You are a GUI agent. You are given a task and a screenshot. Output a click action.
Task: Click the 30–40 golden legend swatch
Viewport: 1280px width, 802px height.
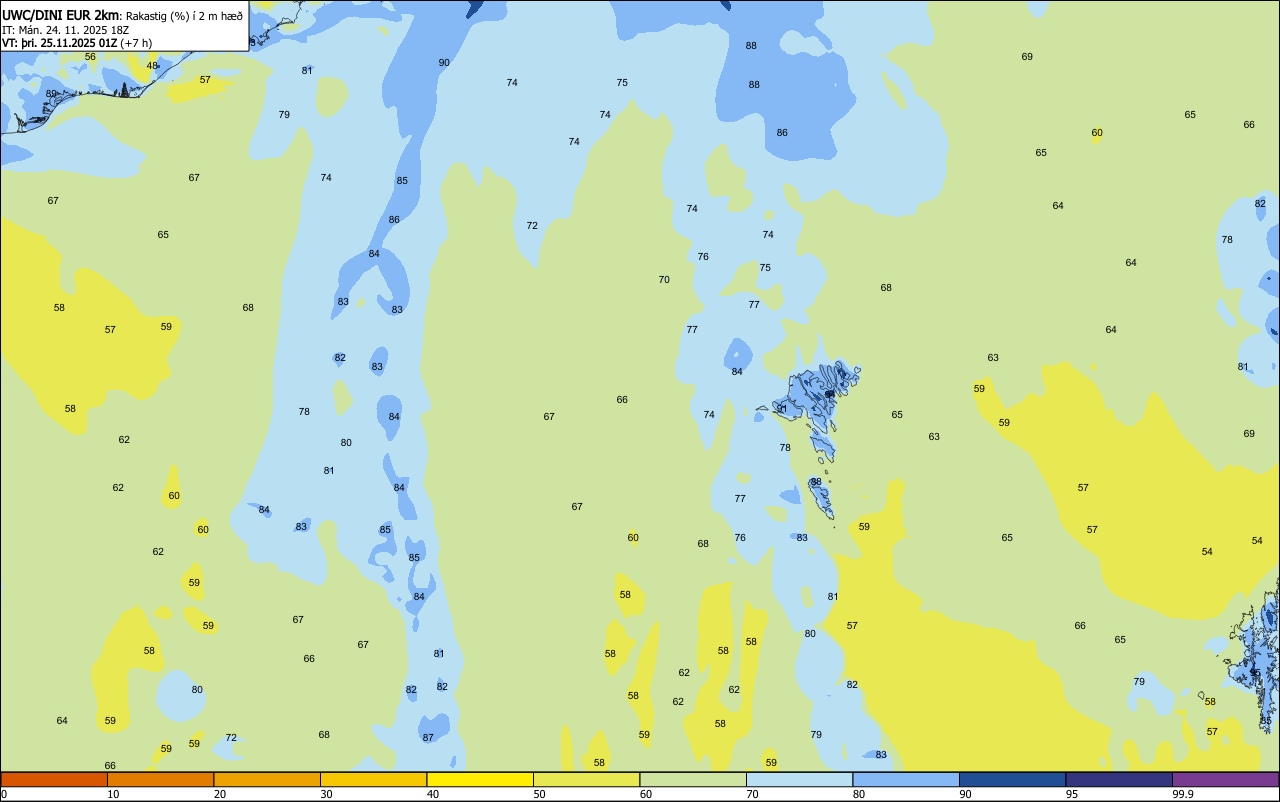coord(373,779)
